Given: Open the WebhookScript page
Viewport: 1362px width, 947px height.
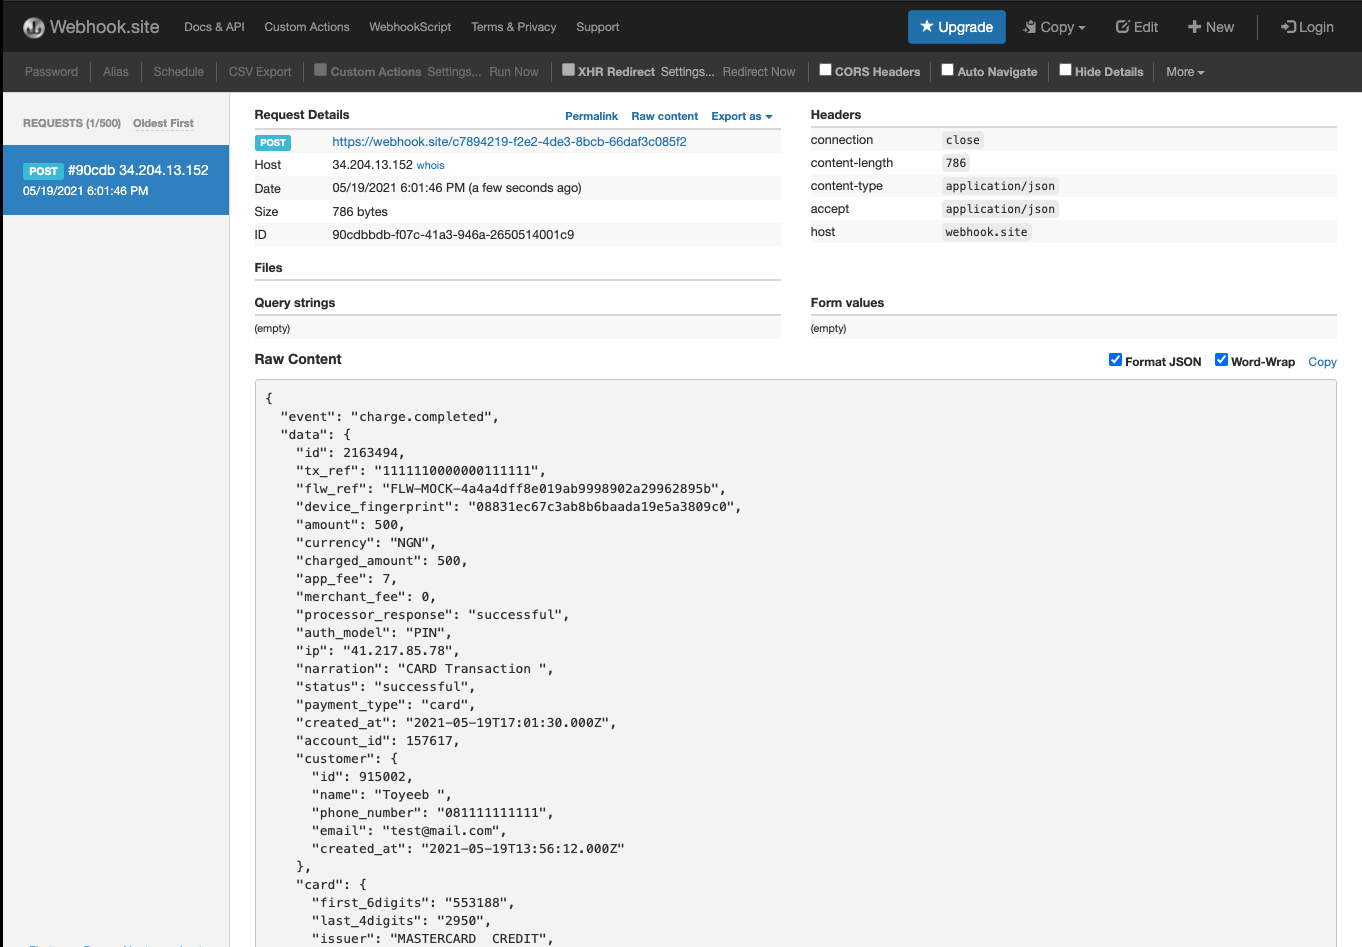Looking at the screenshot, I should click(410, 27).
